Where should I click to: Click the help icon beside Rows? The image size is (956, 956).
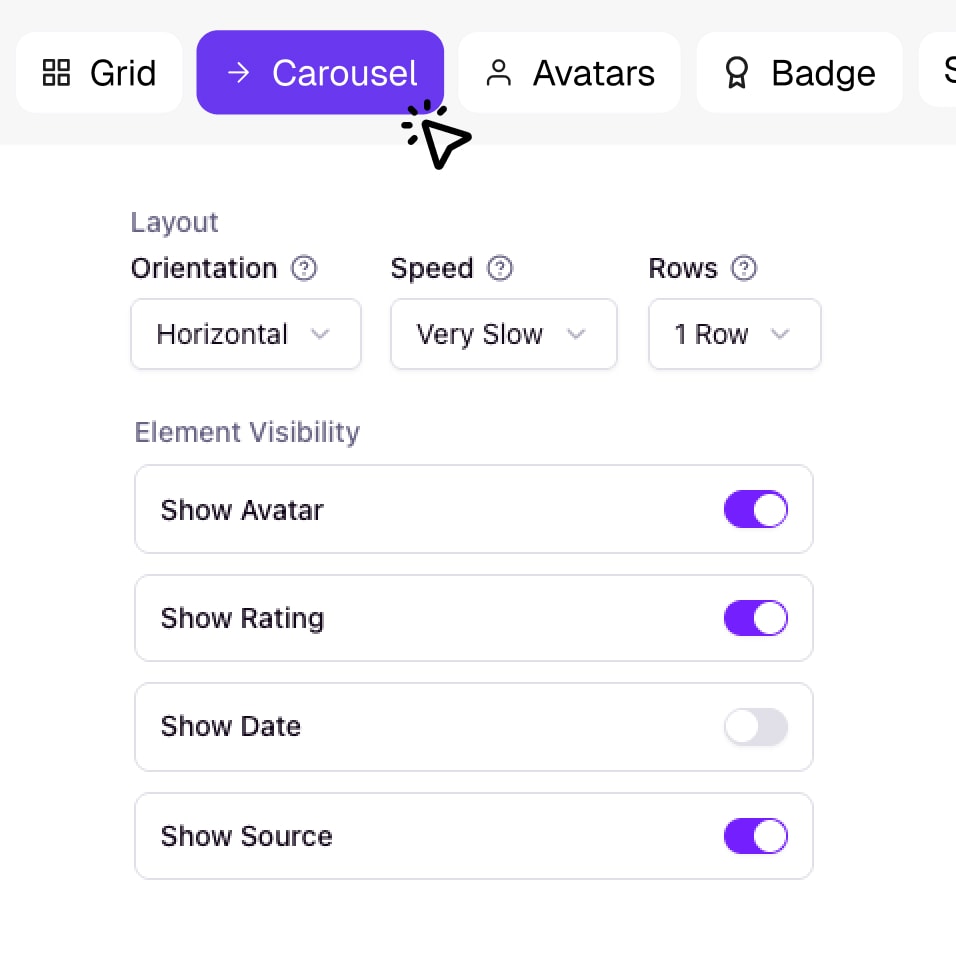coord(743,268)
